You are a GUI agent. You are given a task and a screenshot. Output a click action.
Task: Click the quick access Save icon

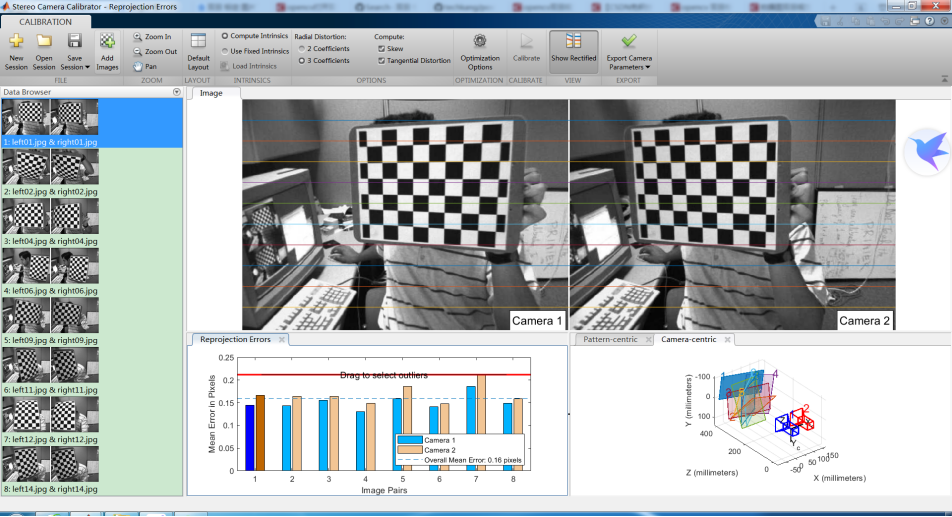[x=825, y=21]
